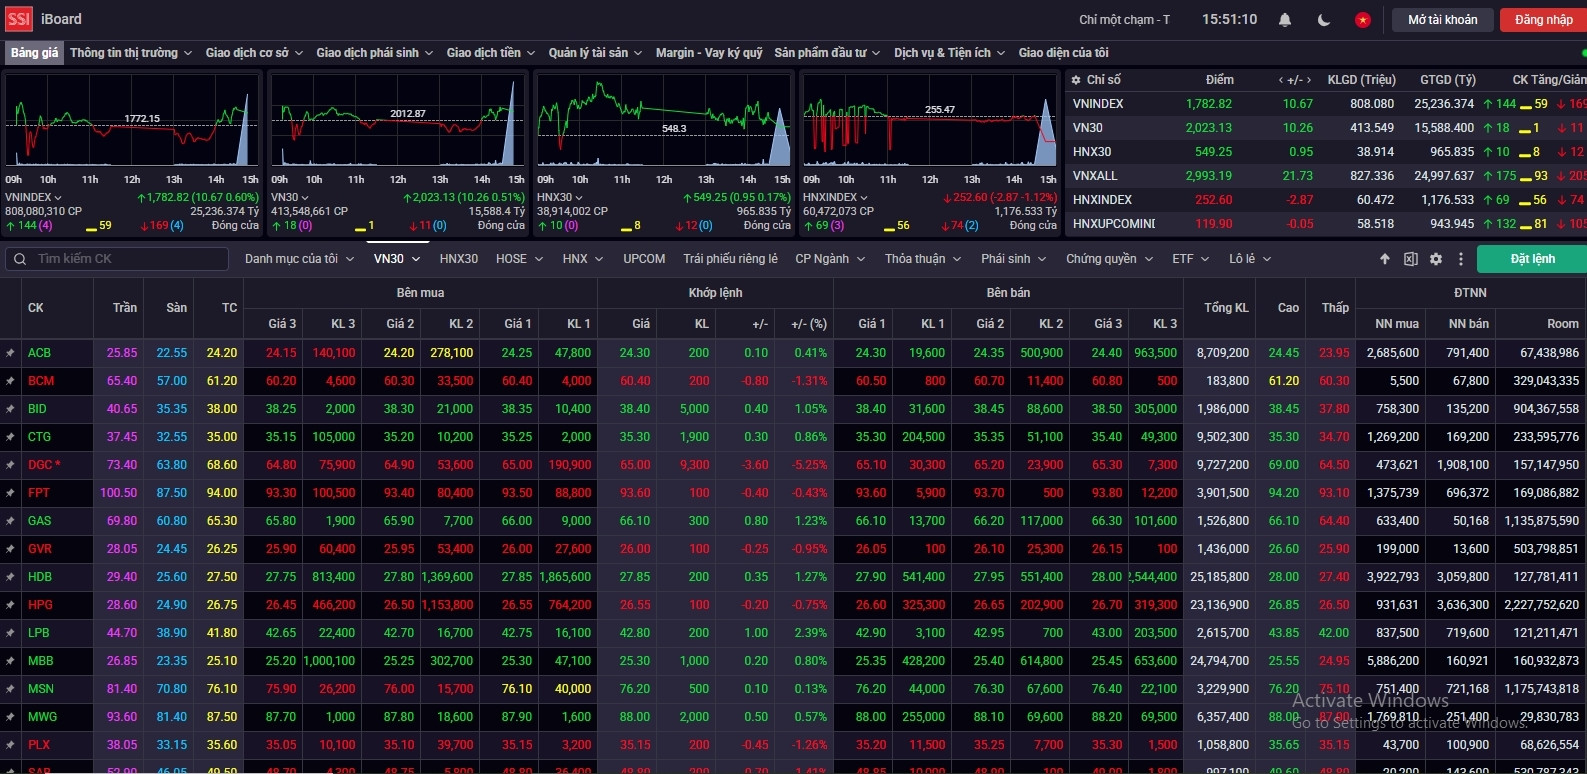Switch to the HNX30 tab

point(459,259)
